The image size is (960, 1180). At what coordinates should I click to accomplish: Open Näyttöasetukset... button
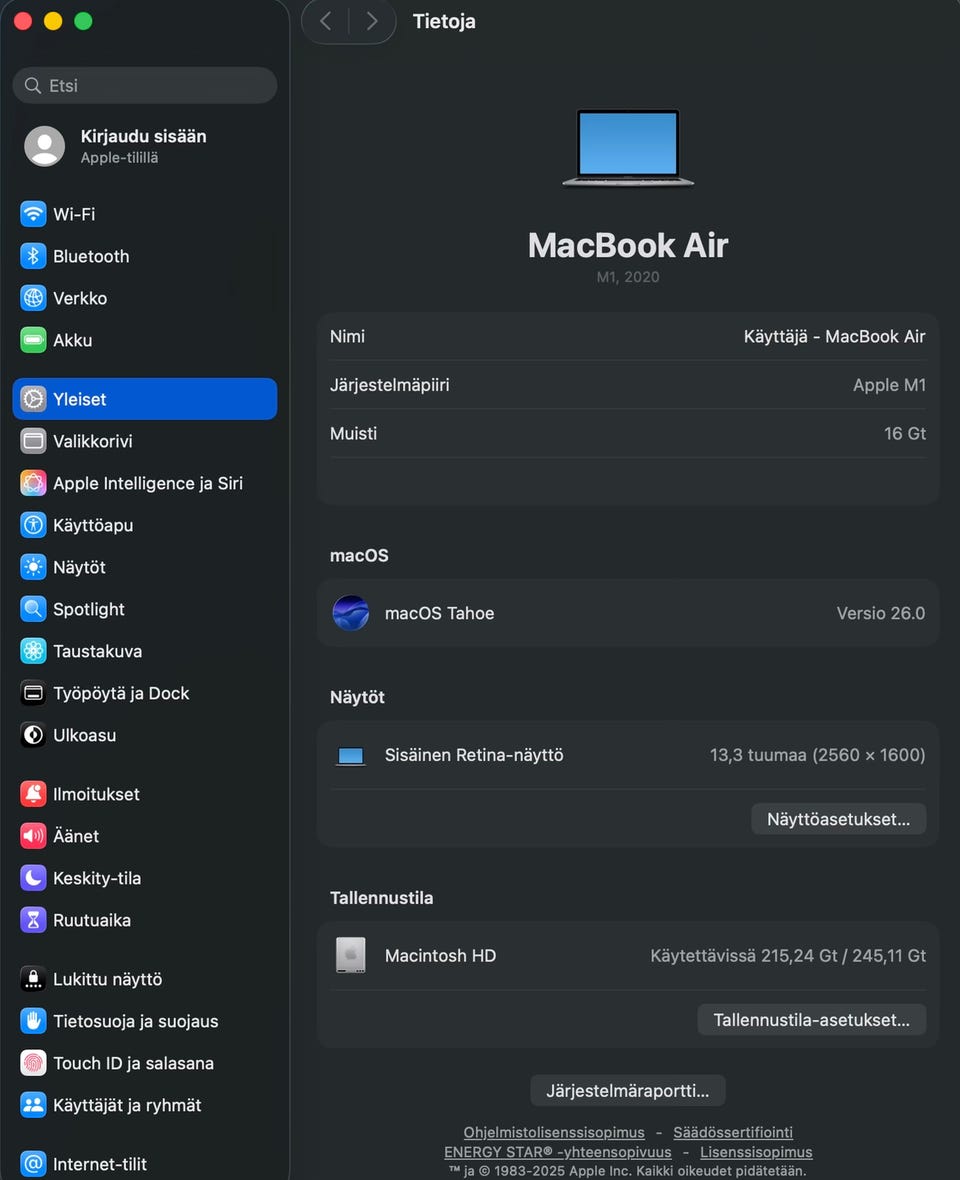coord(838,819)
